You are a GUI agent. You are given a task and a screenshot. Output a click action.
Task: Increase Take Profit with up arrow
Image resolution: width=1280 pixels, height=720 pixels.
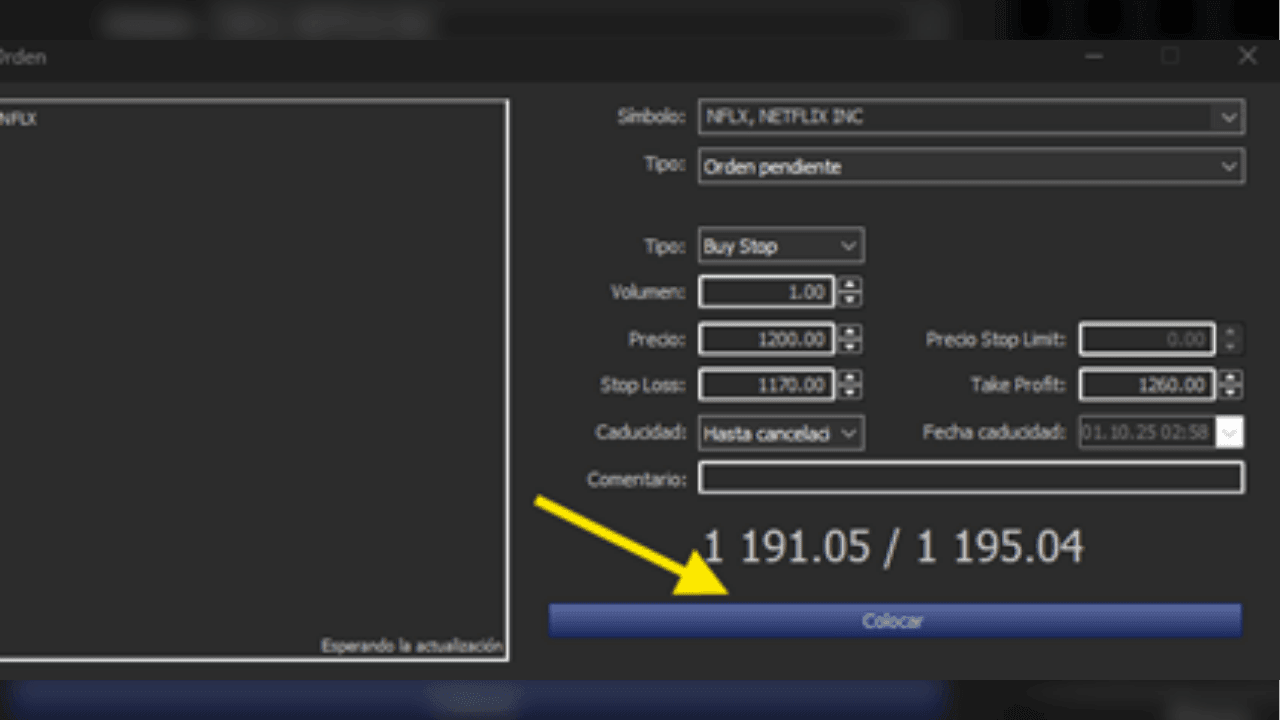tap(1231, 378)
